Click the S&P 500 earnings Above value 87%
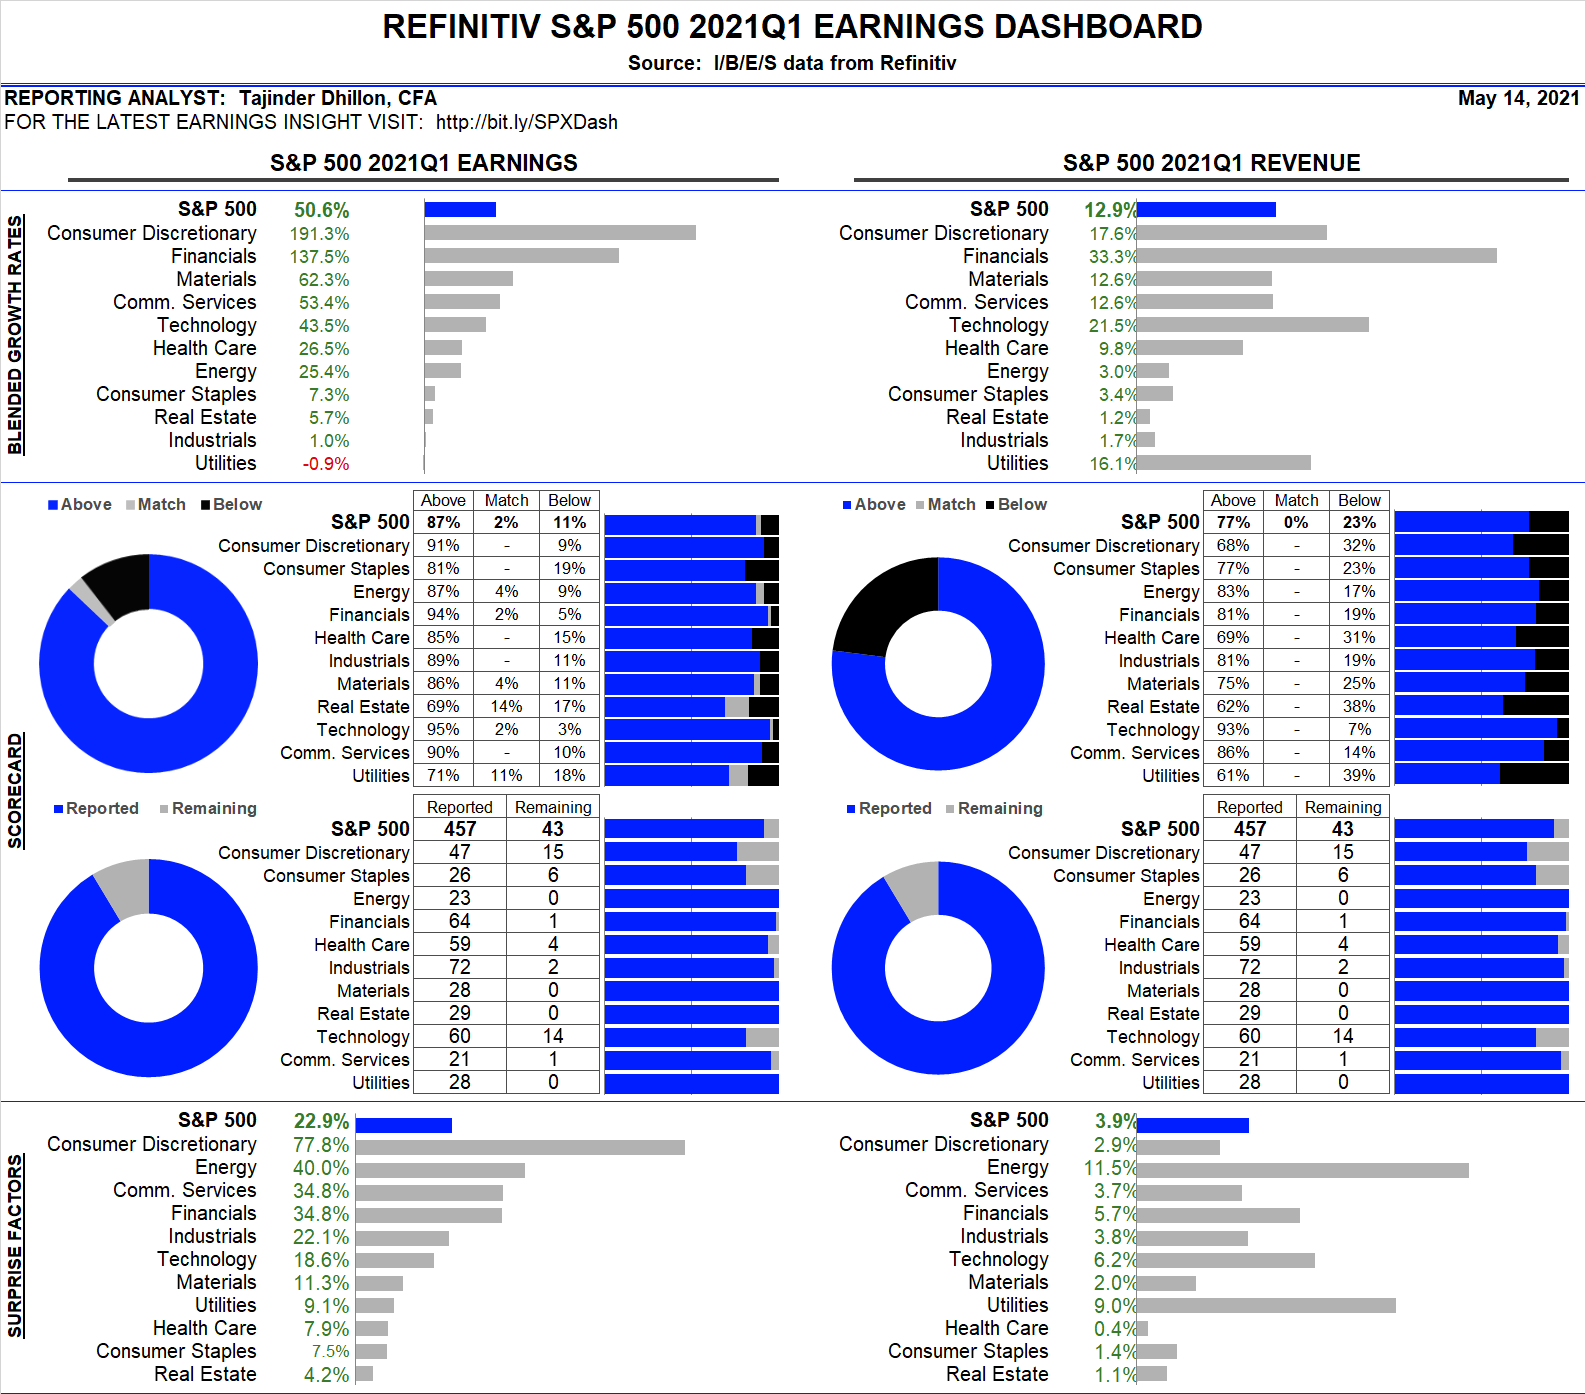 pyautogui.click(x=443, y=522)
